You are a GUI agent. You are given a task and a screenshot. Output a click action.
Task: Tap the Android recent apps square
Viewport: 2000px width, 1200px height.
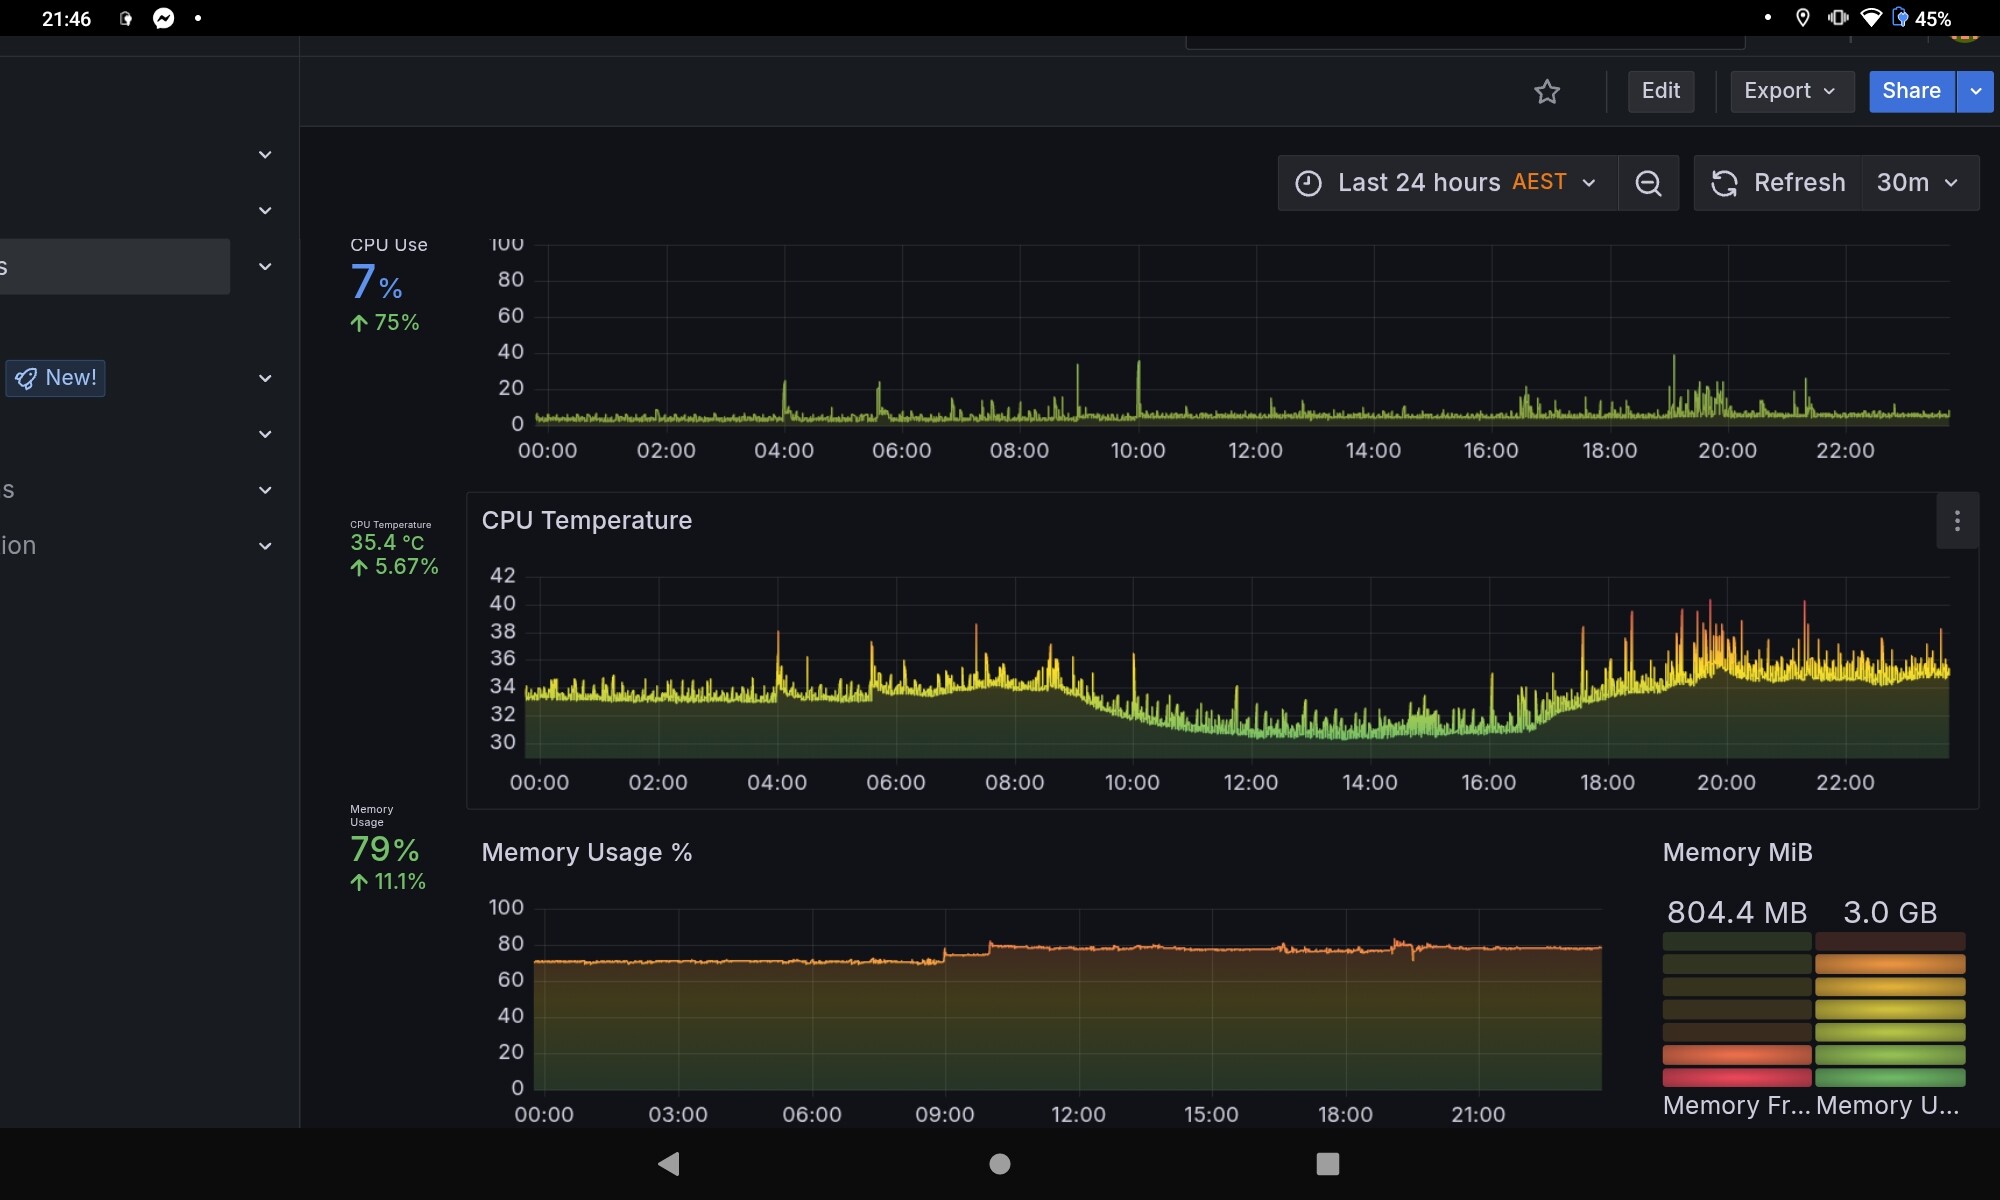1327,1163
